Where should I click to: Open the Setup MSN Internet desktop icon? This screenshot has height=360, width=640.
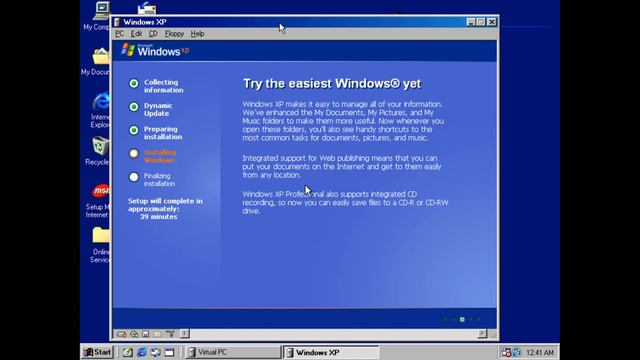tap(98, 200)
